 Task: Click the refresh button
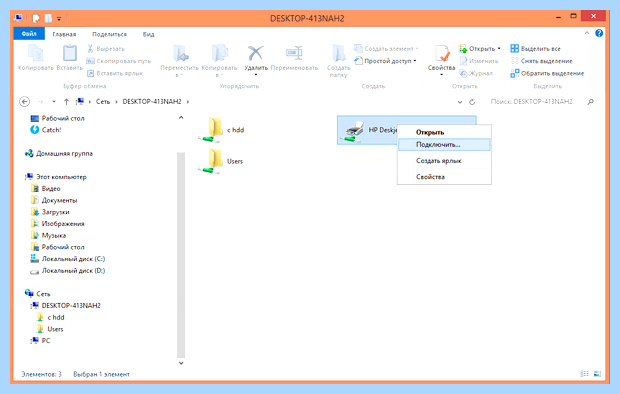click(x=472, y=102)
